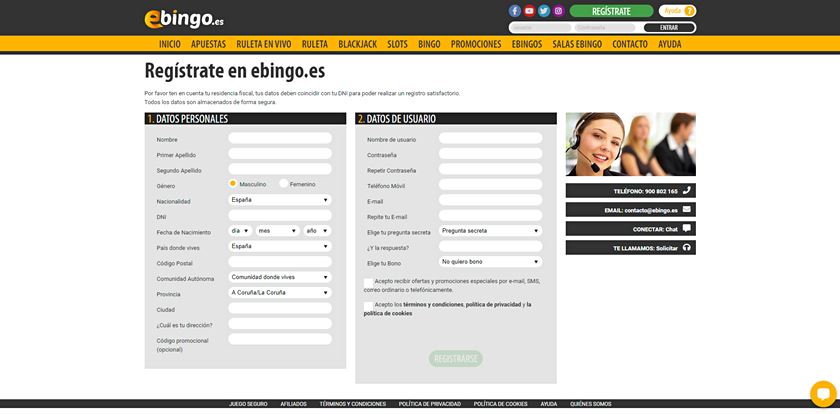Open the Provincia dropdown
The height and width of the screenshot is (414, 840).
[280, 293]
